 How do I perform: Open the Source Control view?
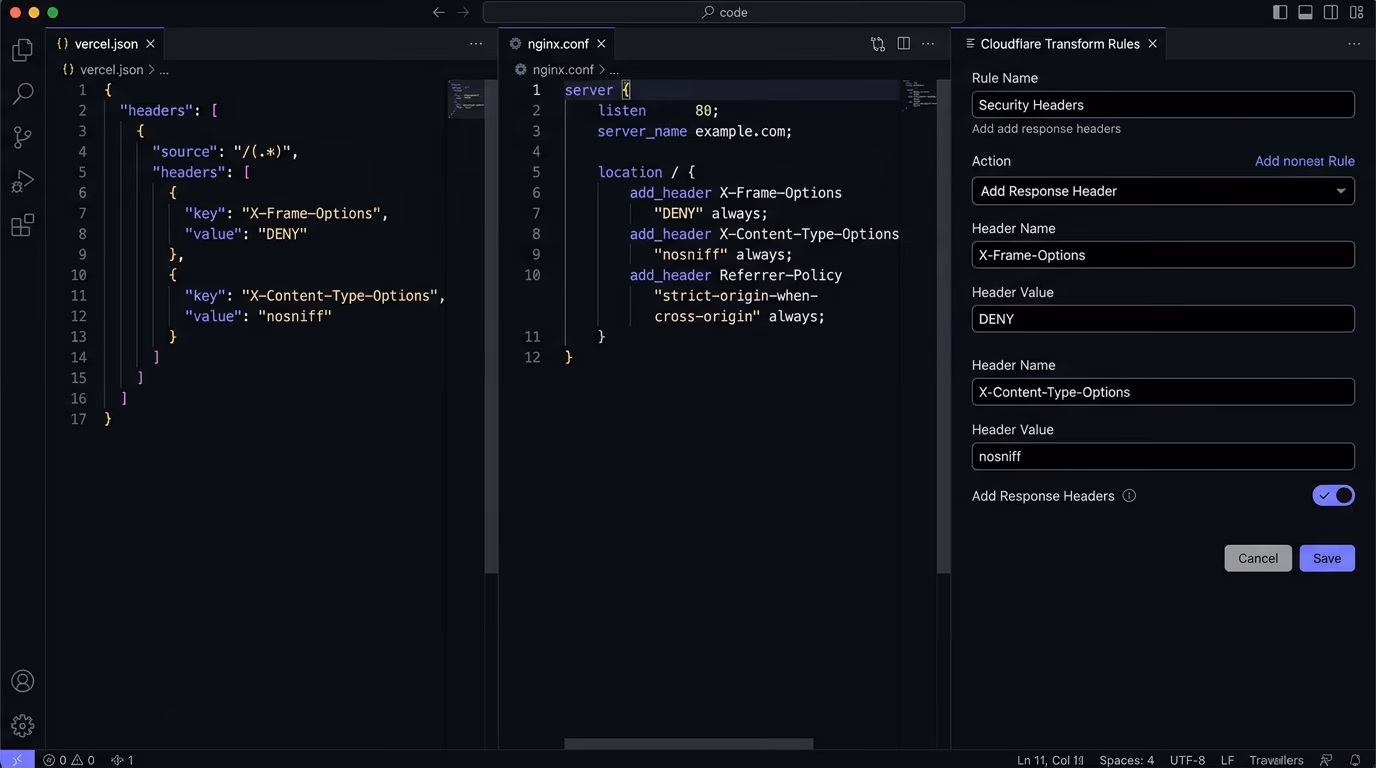22,138
